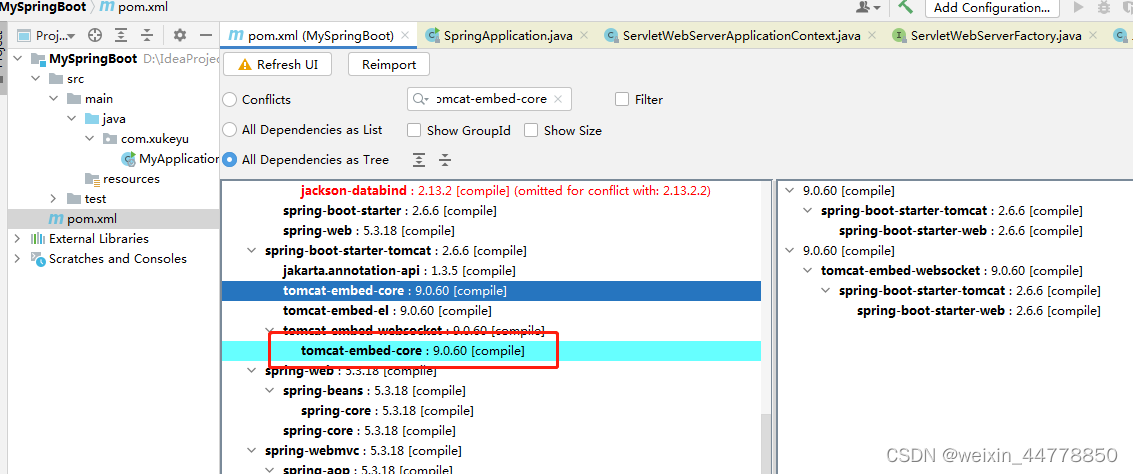Collapse the src folder node

(35, 79)
